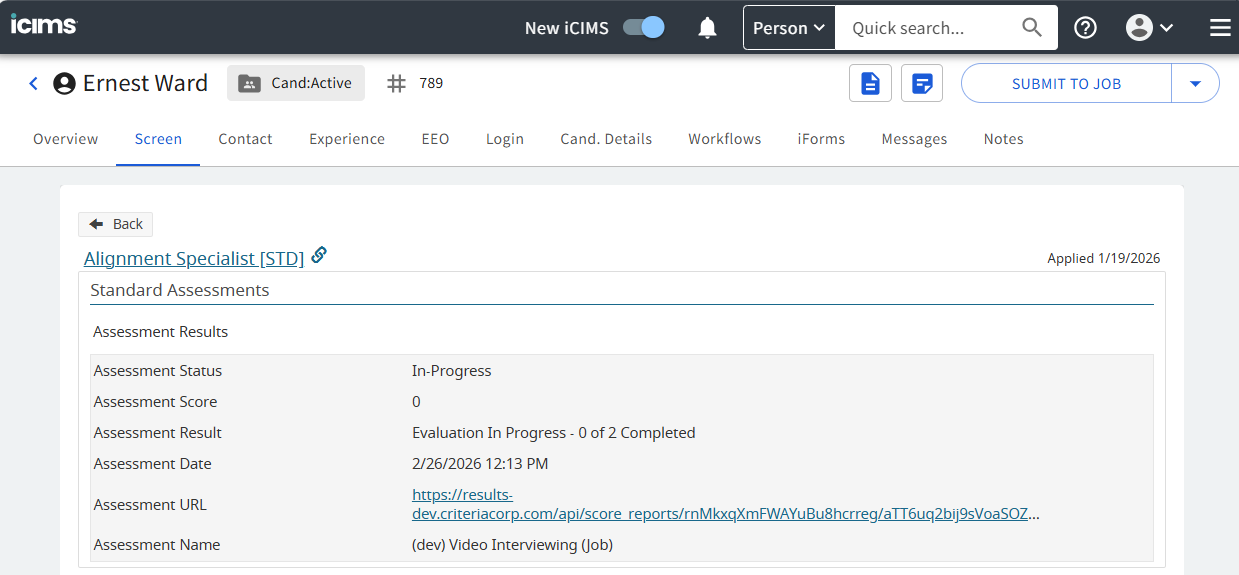Open the document icon button

870,83
